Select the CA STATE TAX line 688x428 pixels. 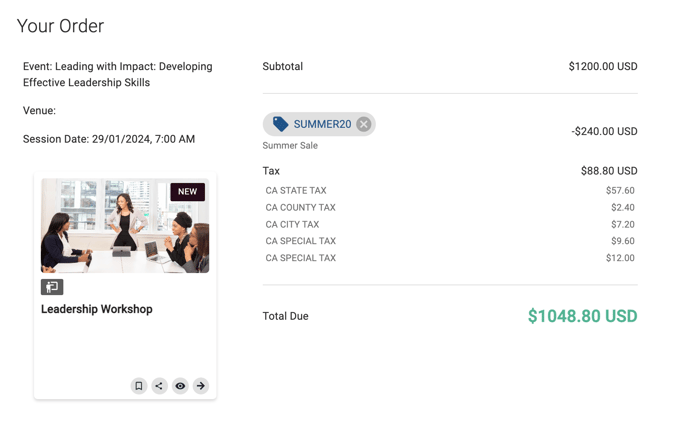point(296,190)
